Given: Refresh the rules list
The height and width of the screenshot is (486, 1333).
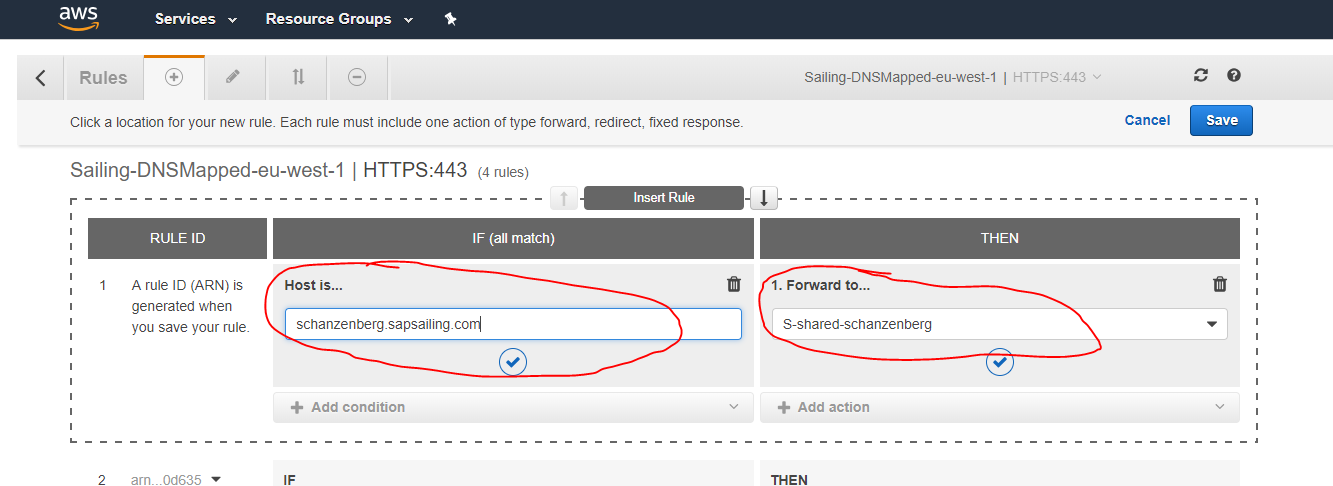Looking at the screenshot, I should pyautogui.click(x=1201, y=76).
